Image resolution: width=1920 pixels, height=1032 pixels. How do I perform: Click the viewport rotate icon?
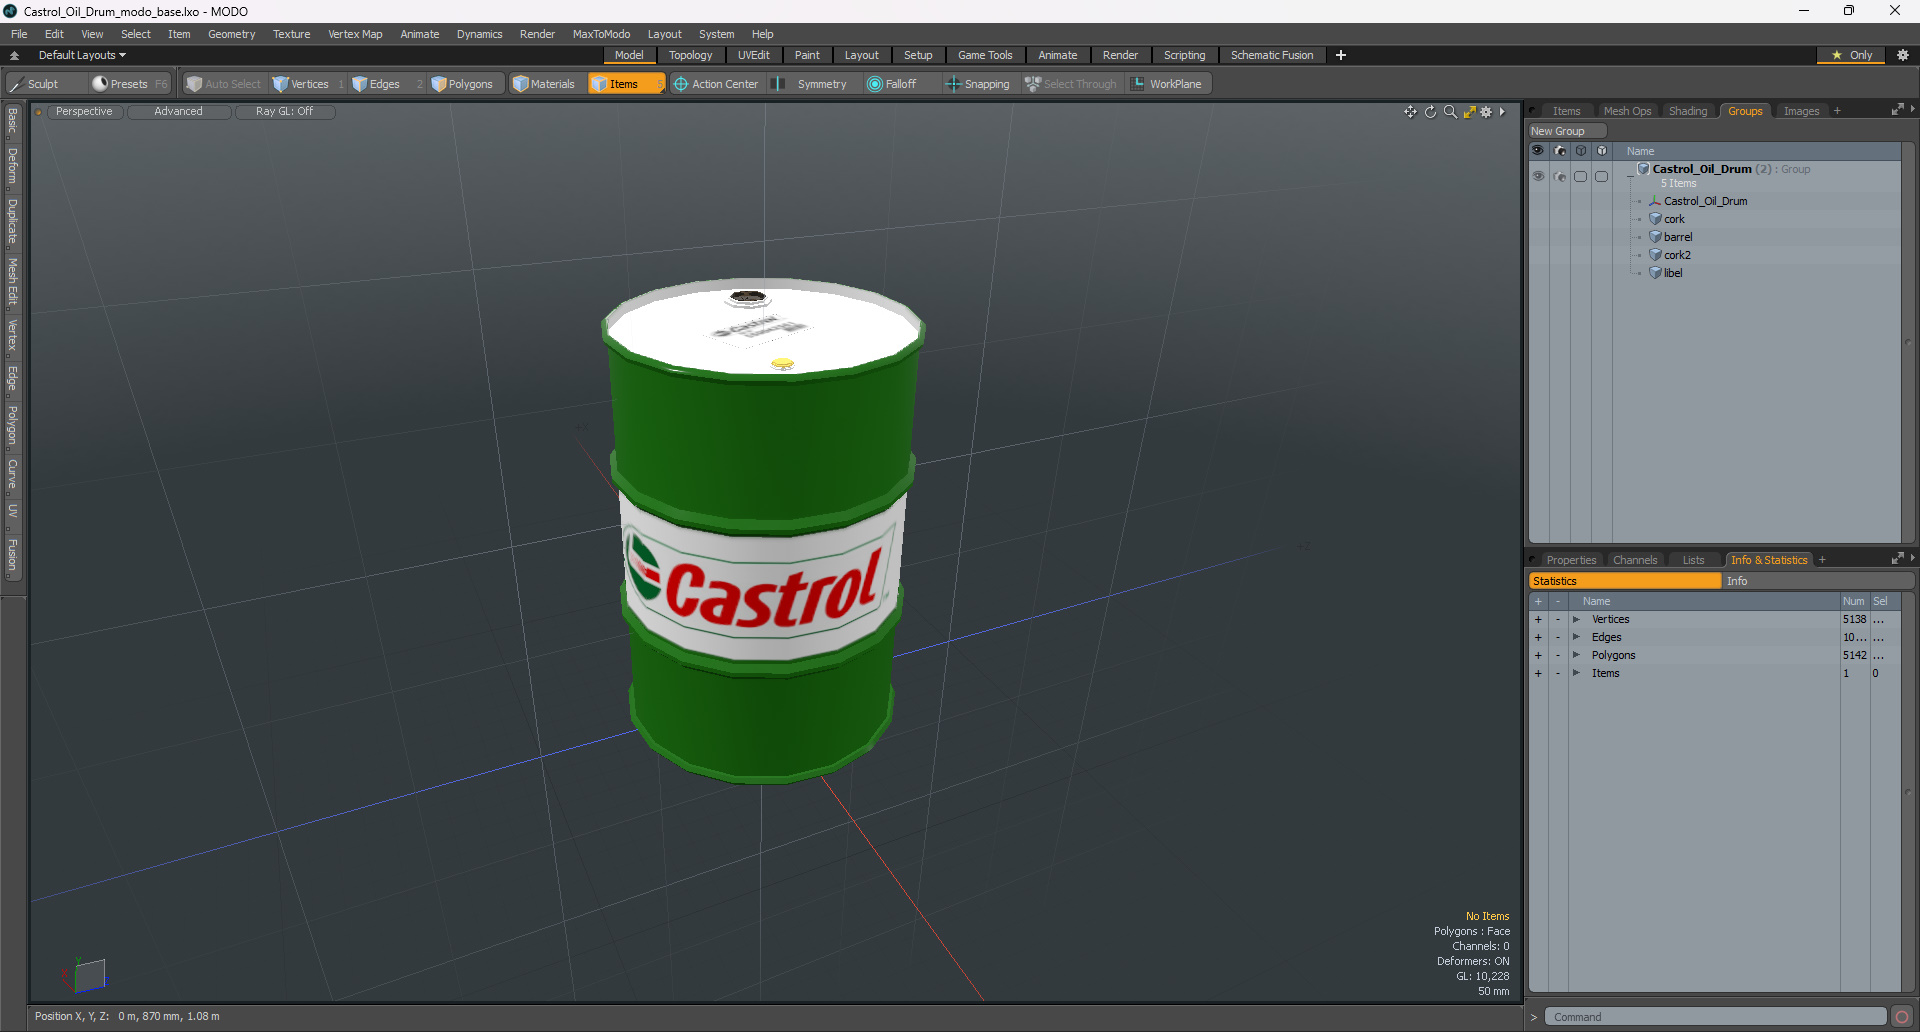coord(1430,112)
